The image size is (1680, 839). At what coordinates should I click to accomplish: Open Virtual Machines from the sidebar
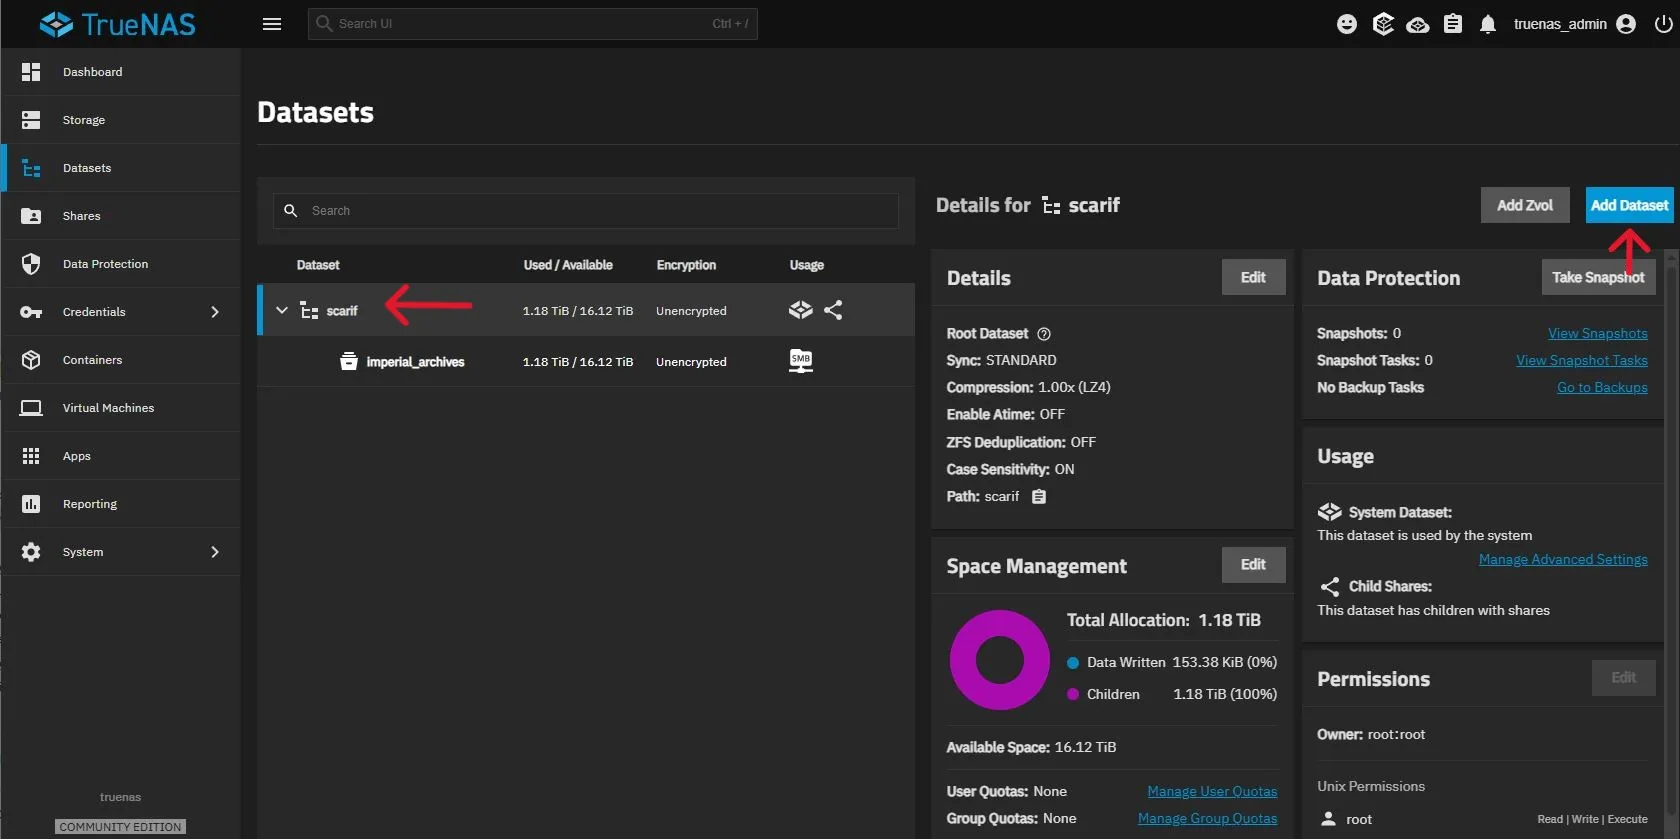coord(108,408)
